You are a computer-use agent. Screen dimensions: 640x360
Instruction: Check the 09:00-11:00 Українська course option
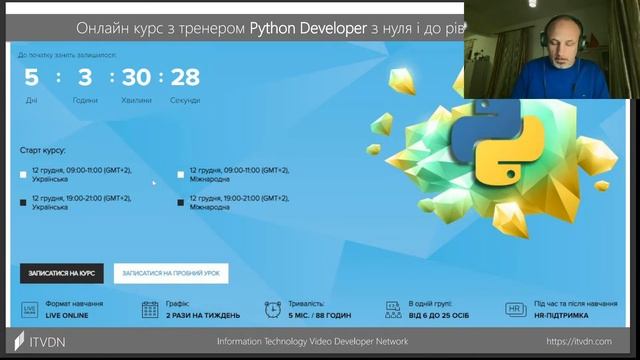(23, 175)
